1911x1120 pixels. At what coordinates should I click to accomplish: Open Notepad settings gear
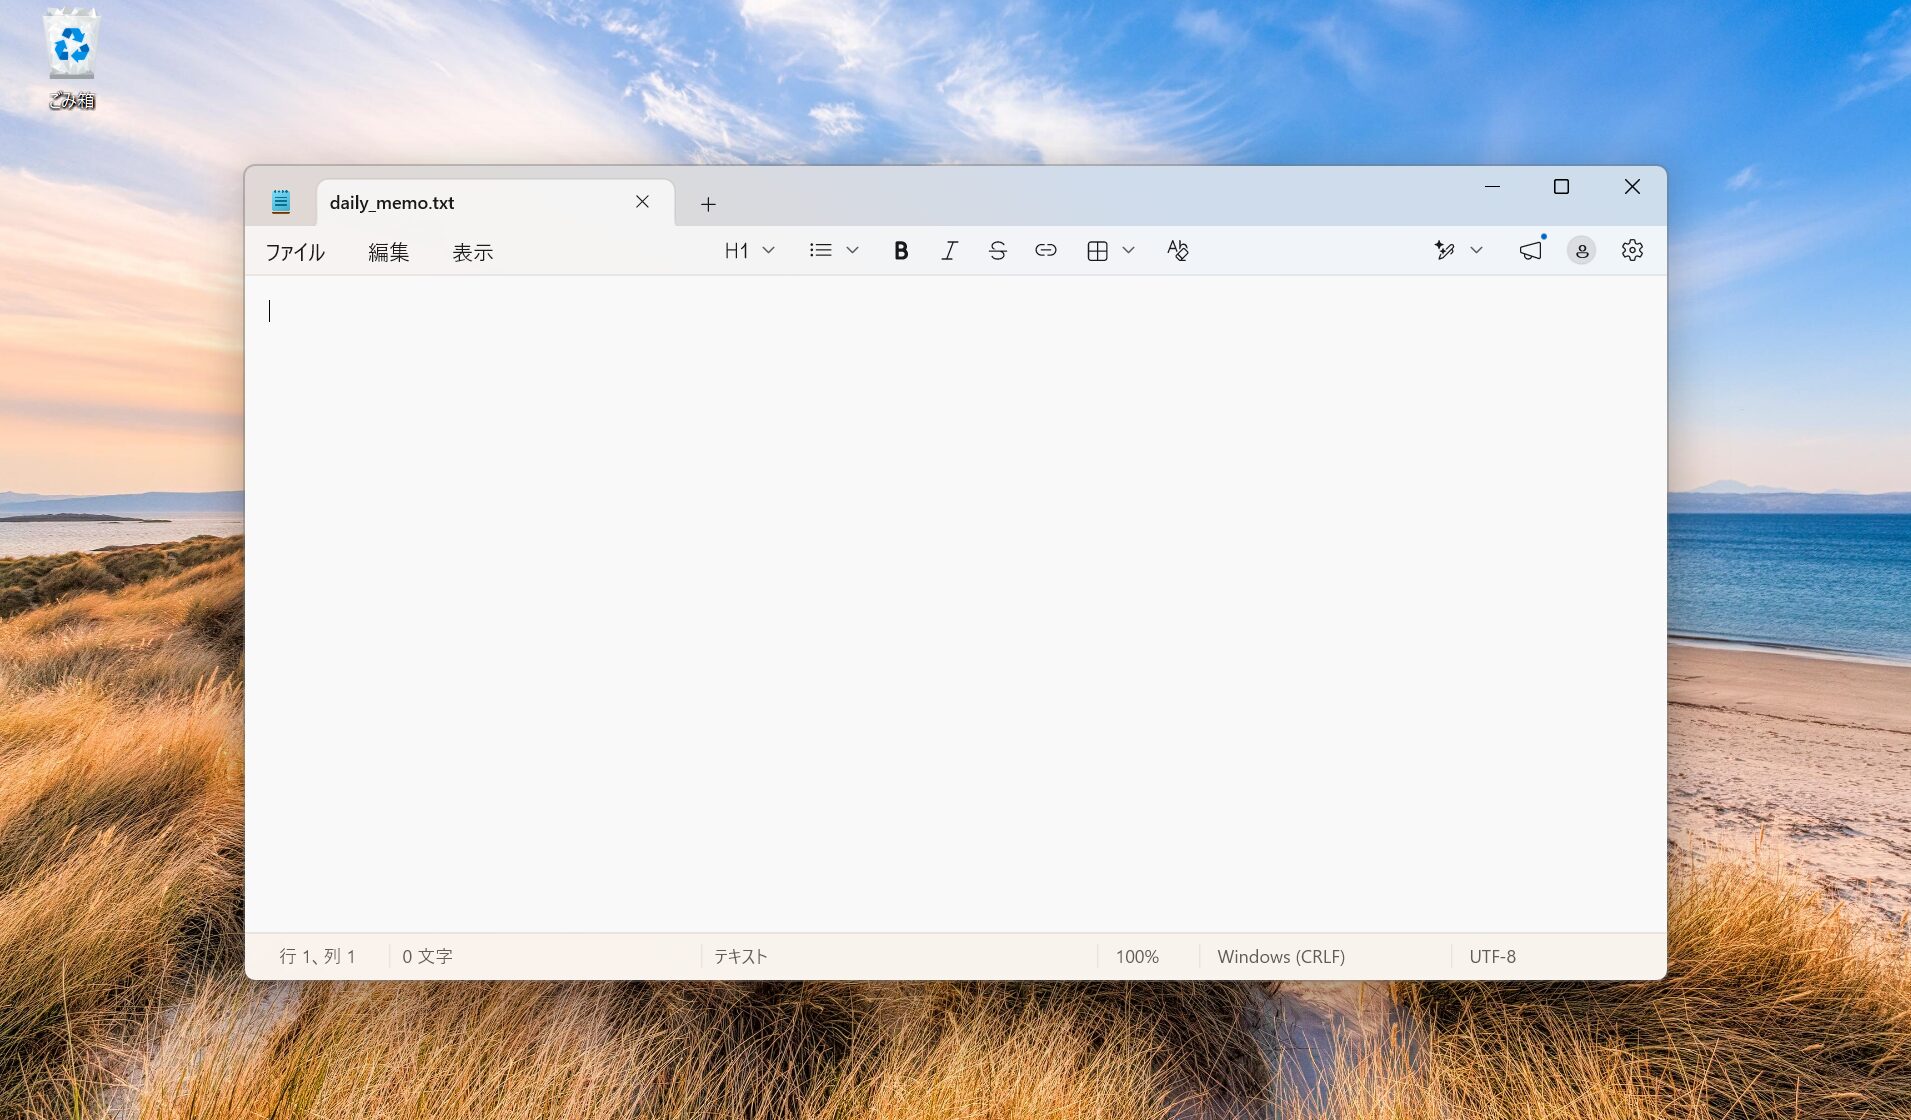coord(1632,251)
